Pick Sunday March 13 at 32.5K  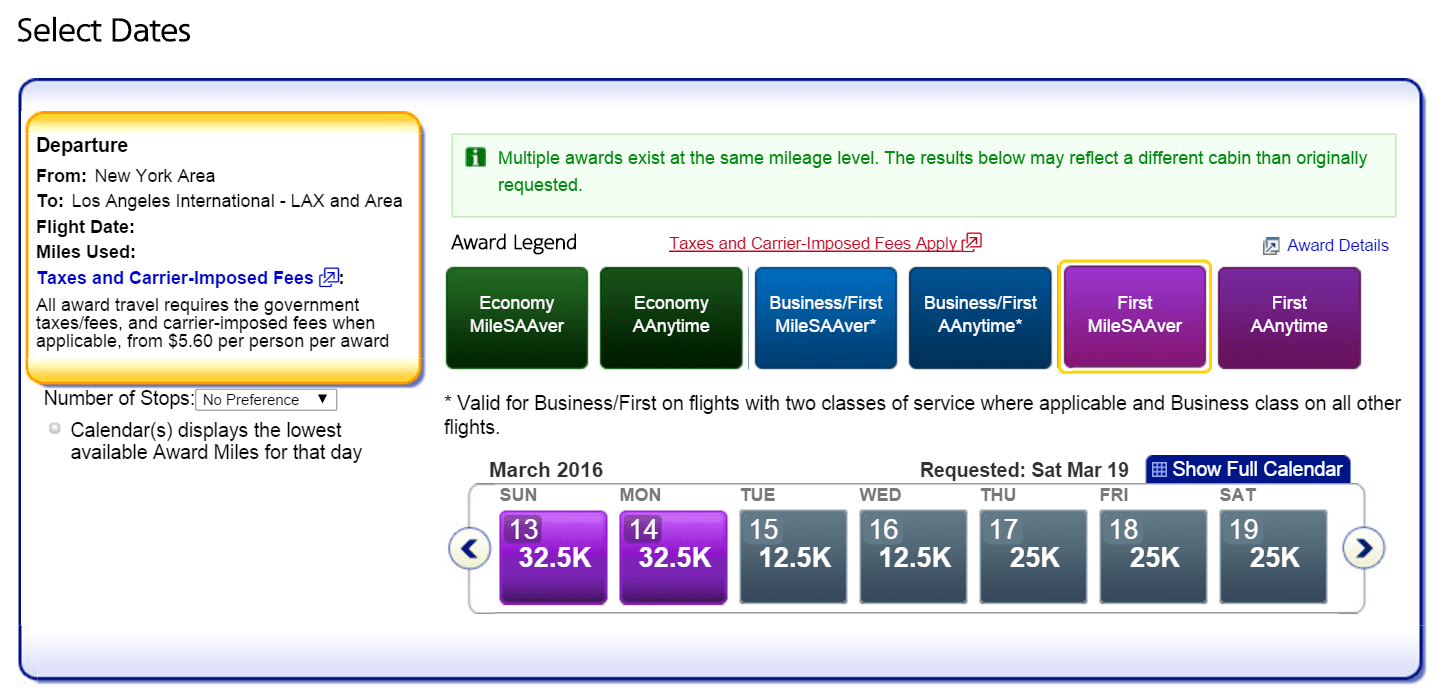tap(553, 557)
